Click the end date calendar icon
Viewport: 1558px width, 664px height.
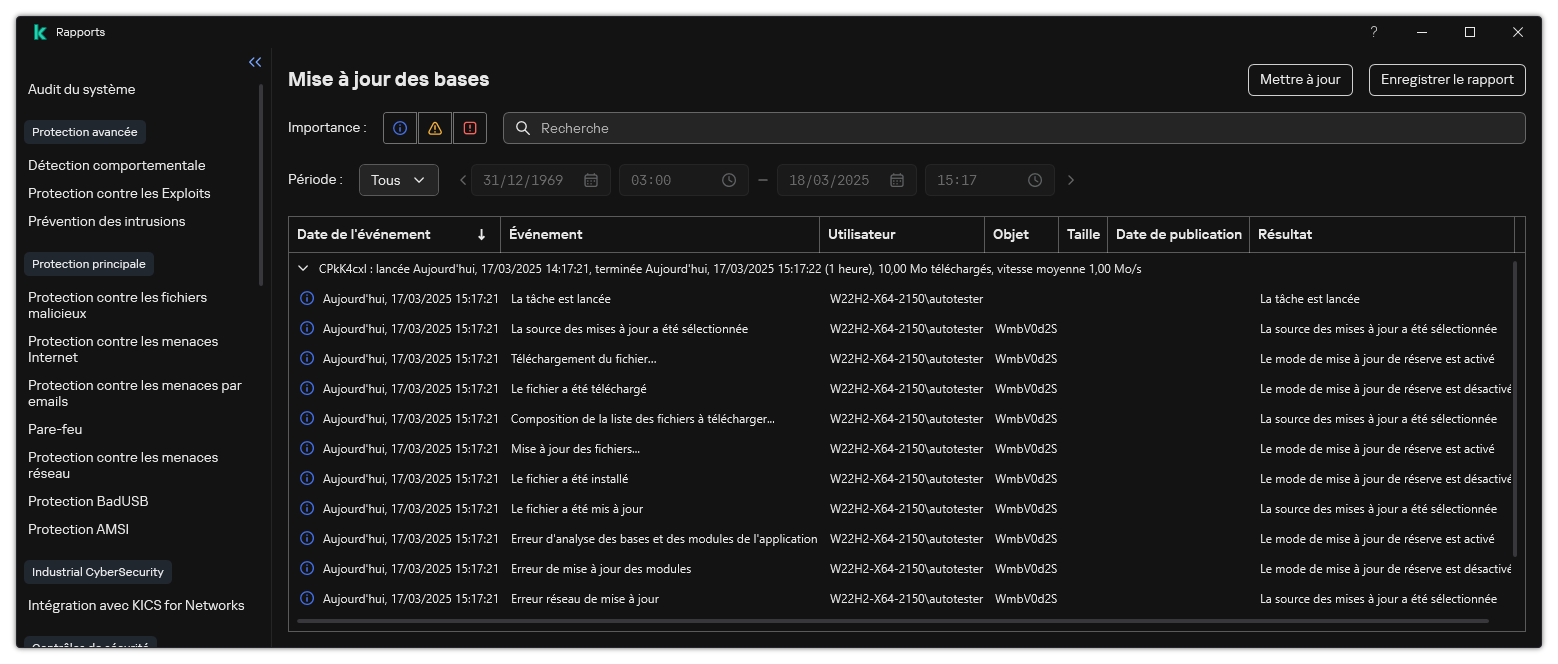click(x=896, y=180)
